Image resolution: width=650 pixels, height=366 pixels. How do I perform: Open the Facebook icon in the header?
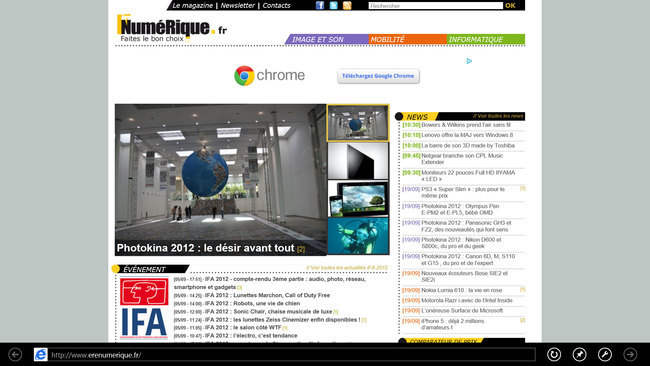320,5
